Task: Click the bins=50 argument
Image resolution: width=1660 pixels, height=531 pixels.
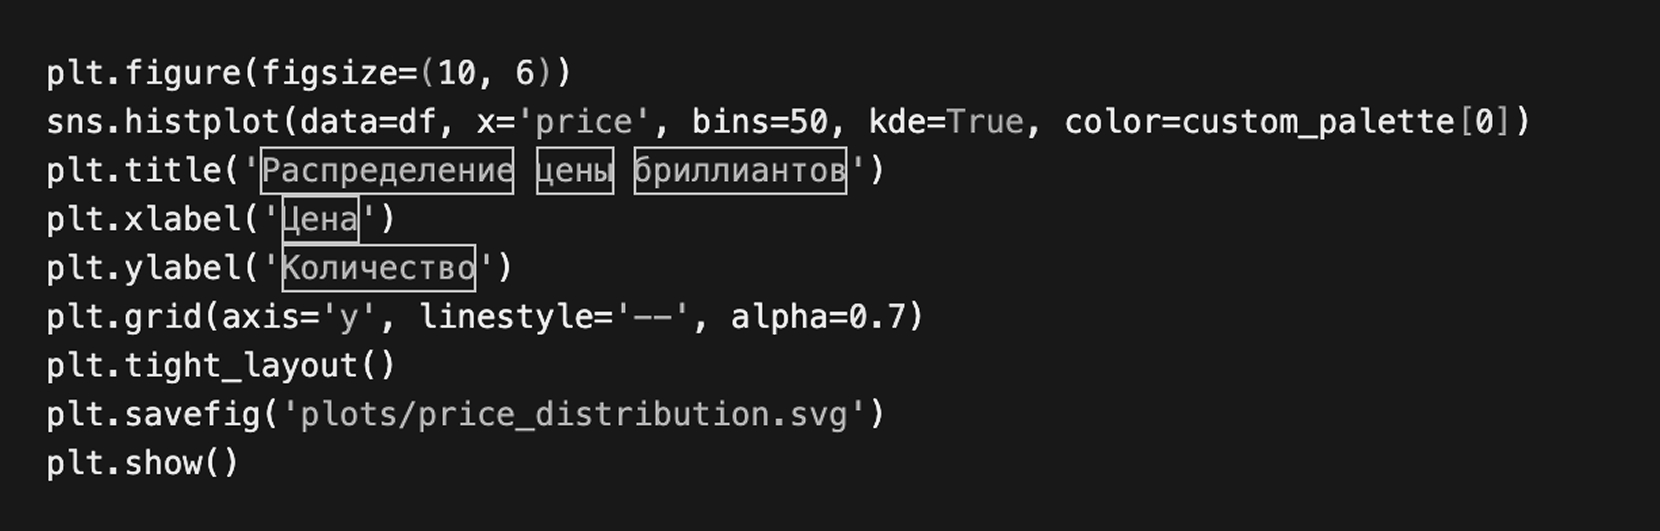Action: (760, 122)
